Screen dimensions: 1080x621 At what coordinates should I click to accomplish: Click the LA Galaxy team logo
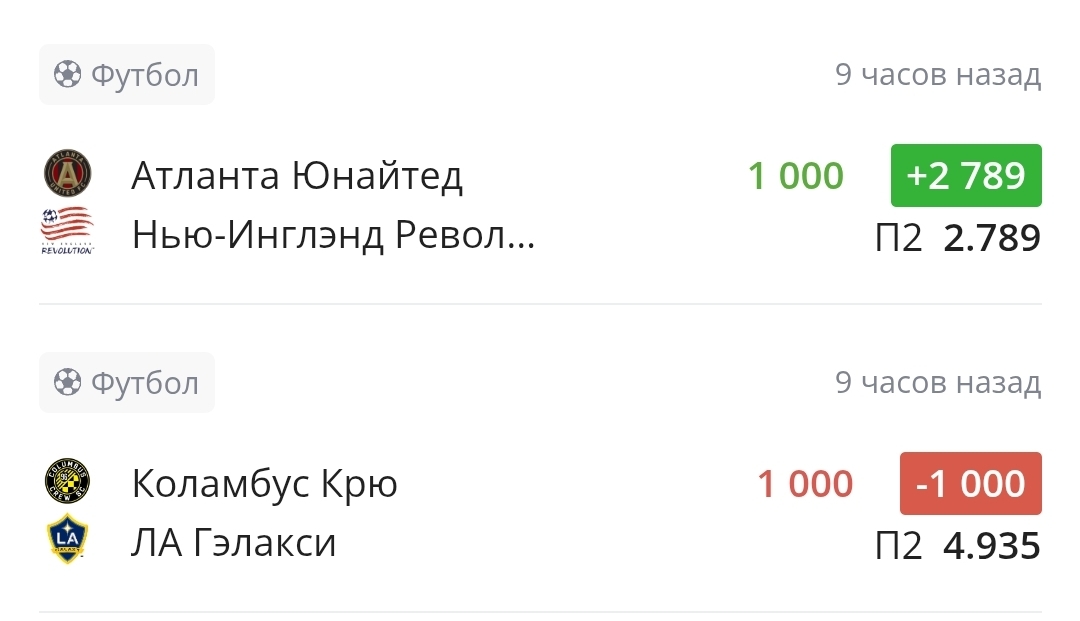[67, 539]
